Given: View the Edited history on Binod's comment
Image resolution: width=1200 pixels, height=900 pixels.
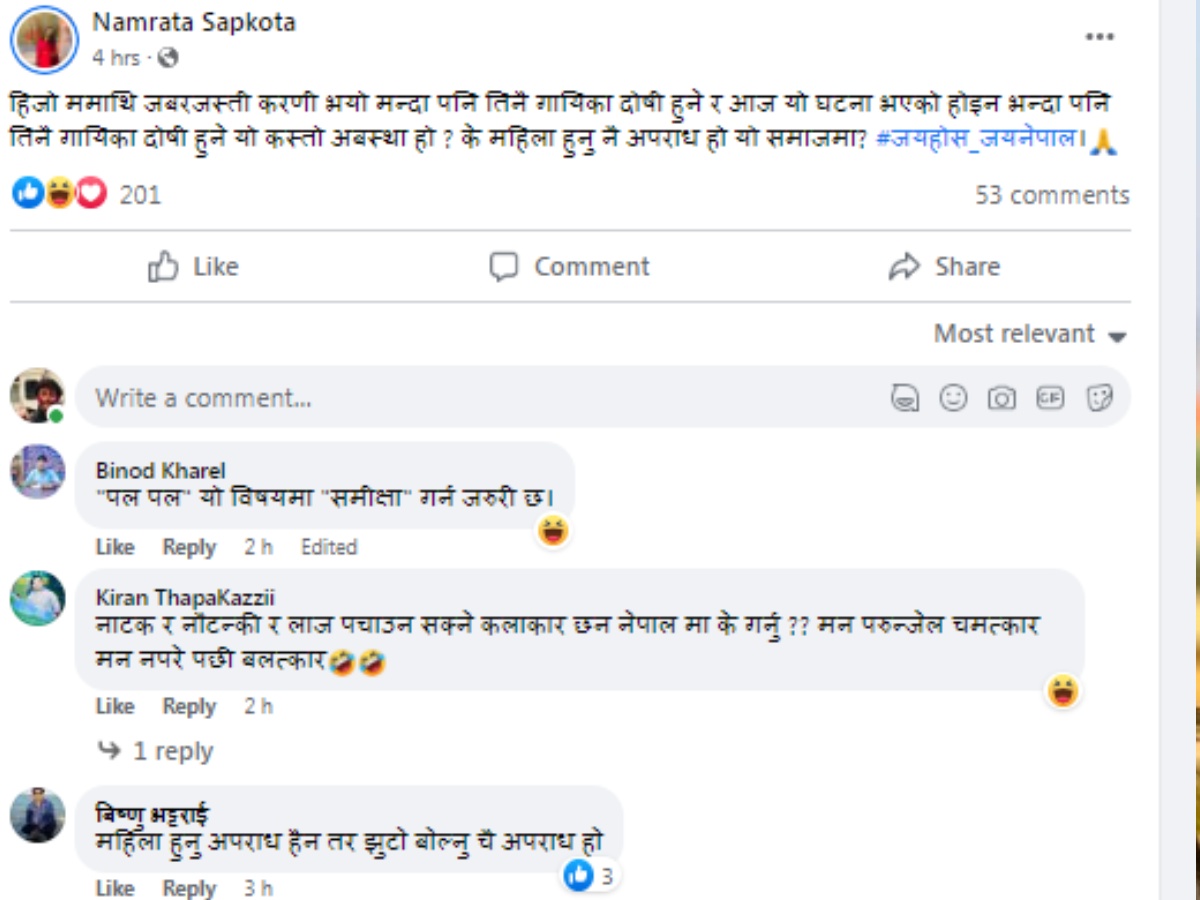Looking at the screenshot, I should 328,547.
